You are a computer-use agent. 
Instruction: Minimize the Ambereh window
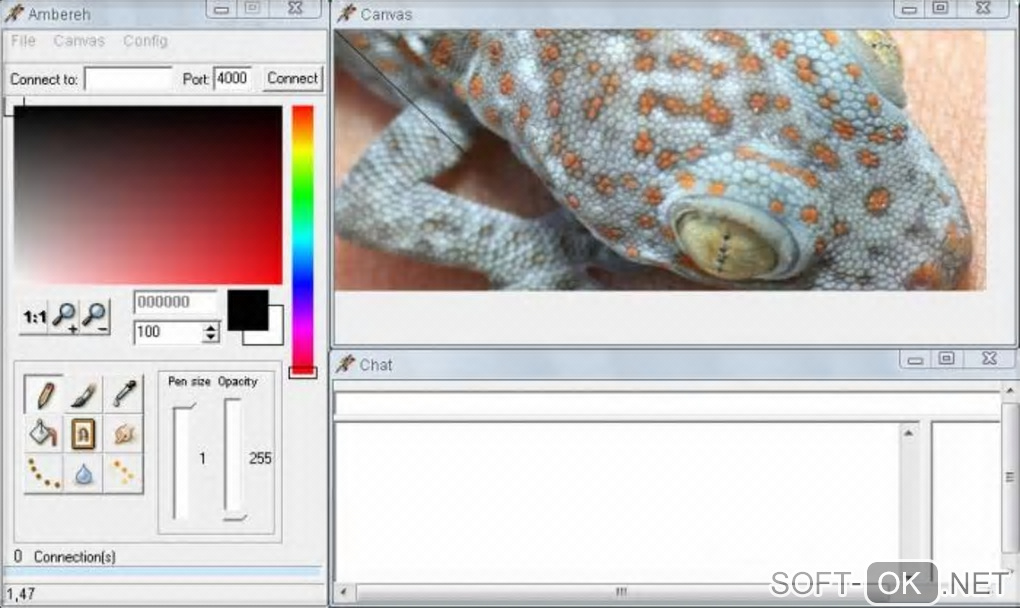pyautogui.click(x=221, y=9)
